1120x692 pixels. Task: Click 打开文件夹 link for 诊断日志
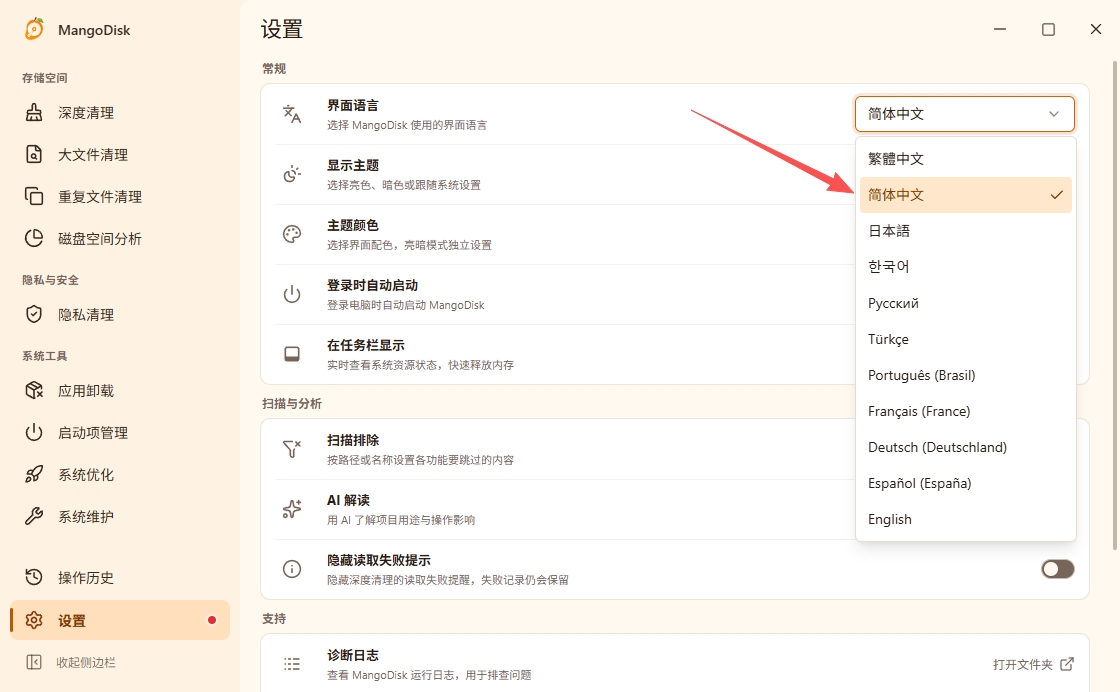coord(1033,664)
